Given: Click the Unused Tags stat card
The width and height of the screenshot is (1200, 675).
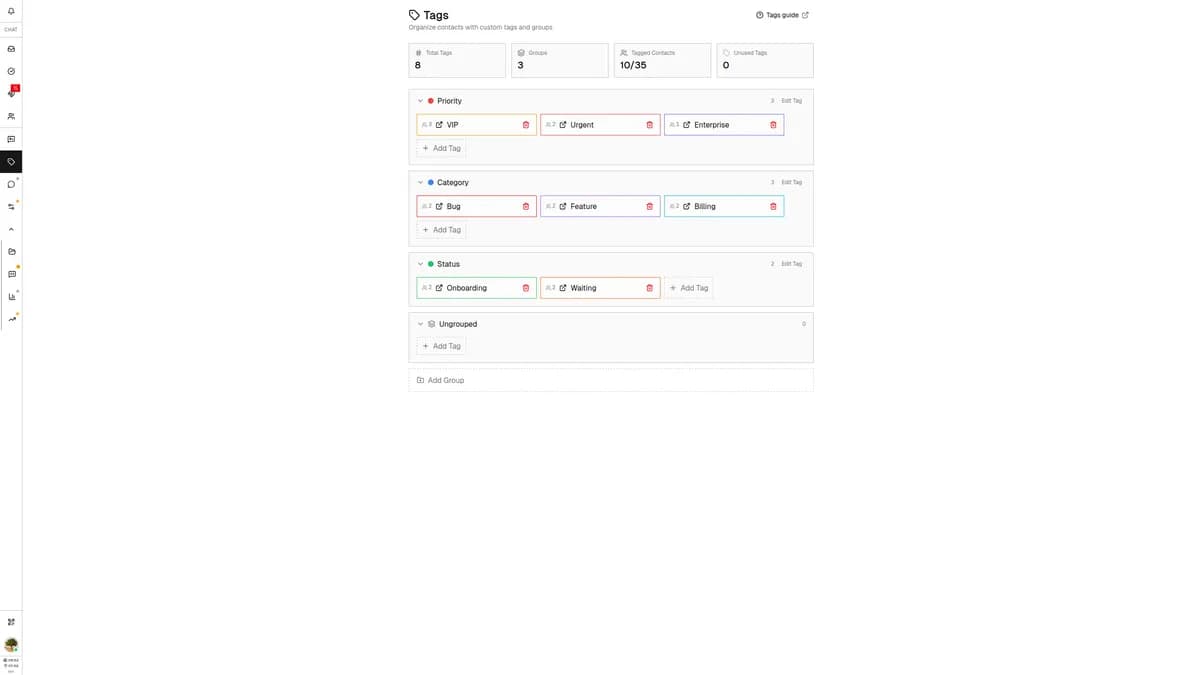Looking at the screenshot, I should (765, 60).
